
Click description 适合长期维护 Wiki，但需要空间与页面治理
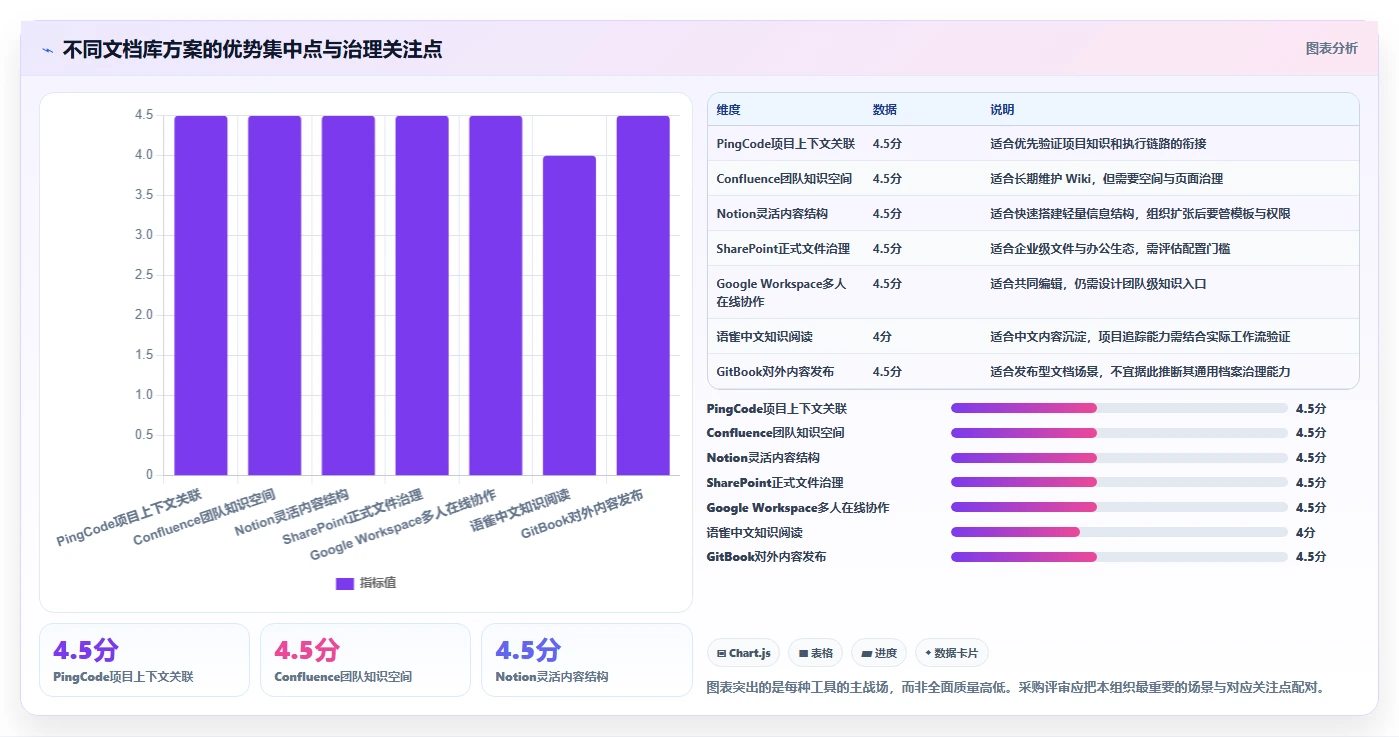pyautogui.click(x=1106, y=179)
